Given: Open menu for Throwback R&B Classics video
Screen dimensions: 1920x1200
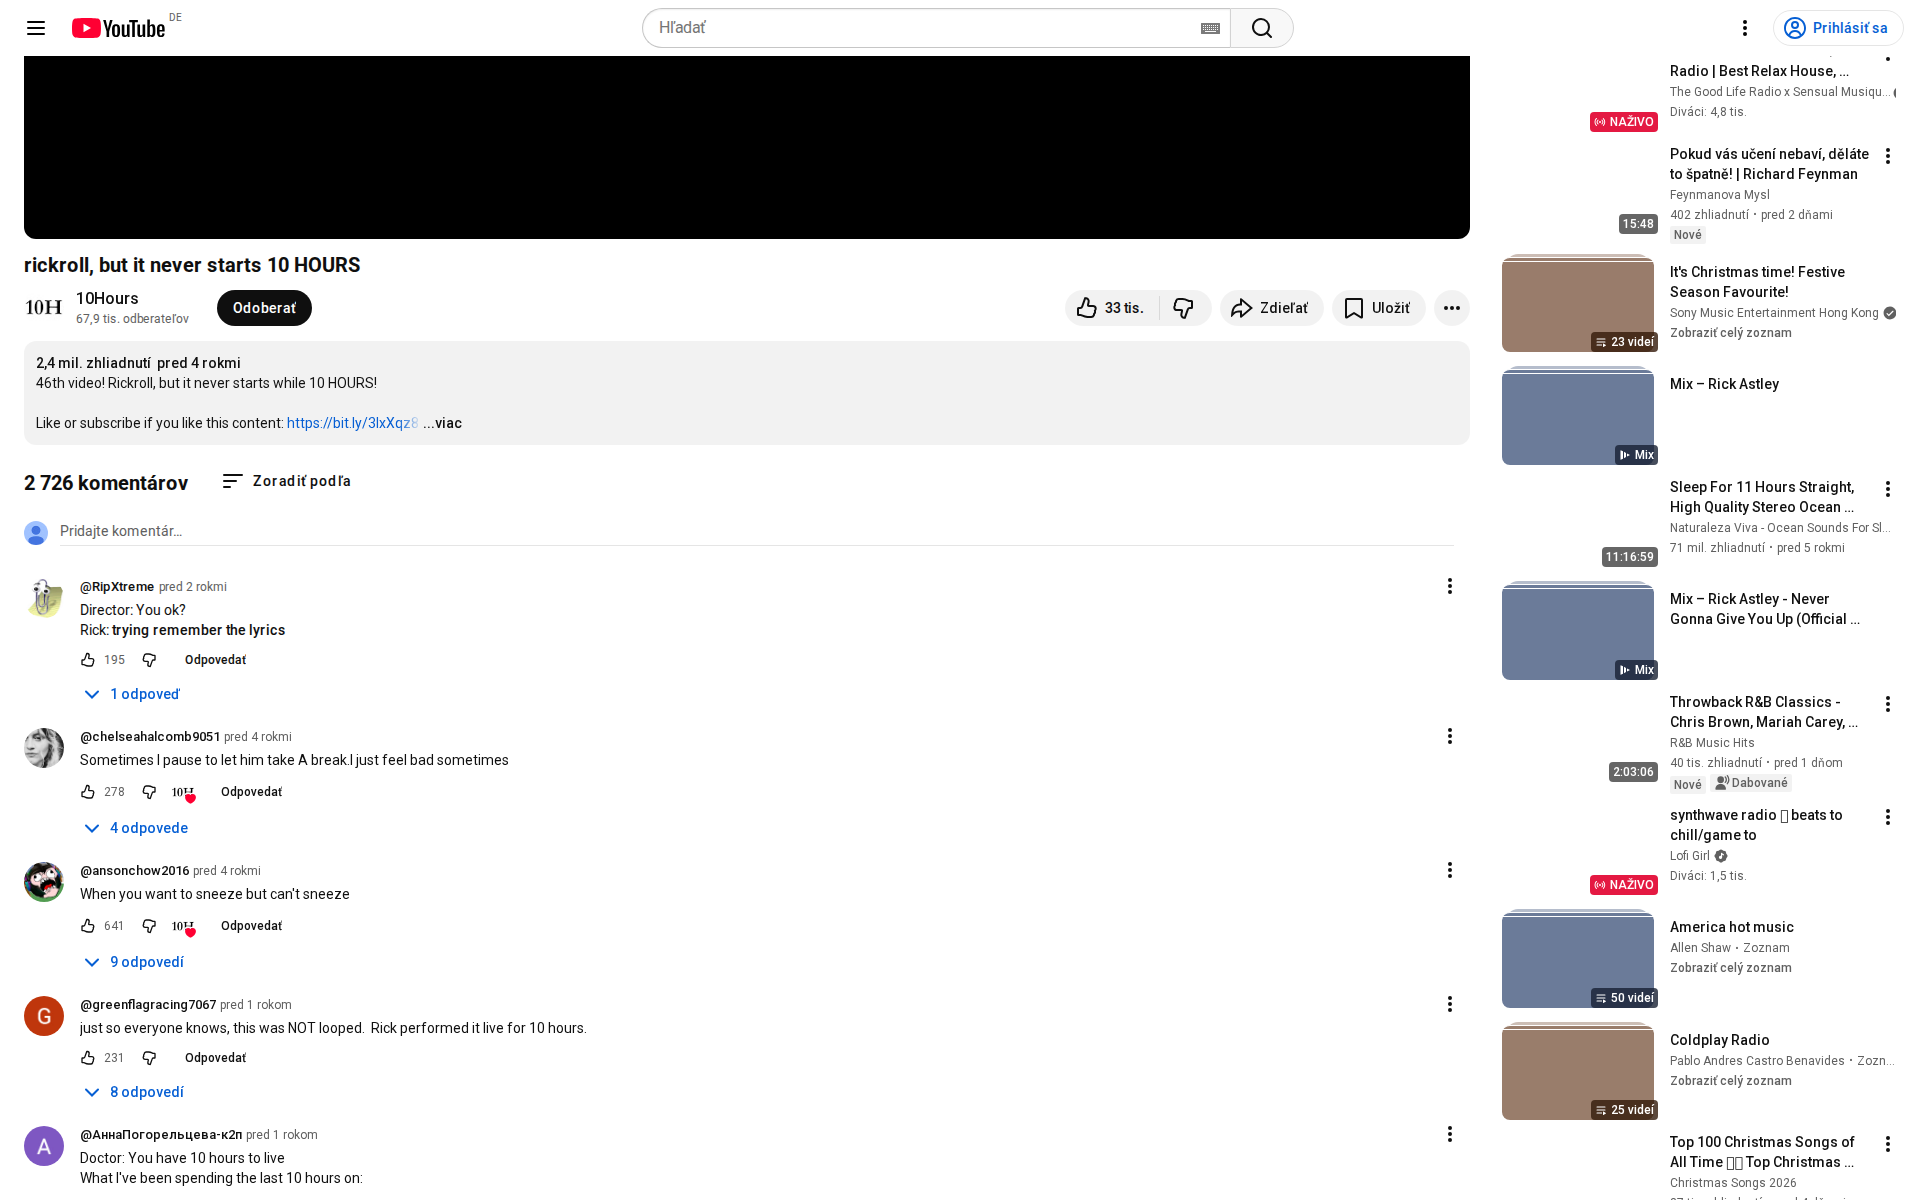Looking at the screenshot, I should click(1887, 704).
